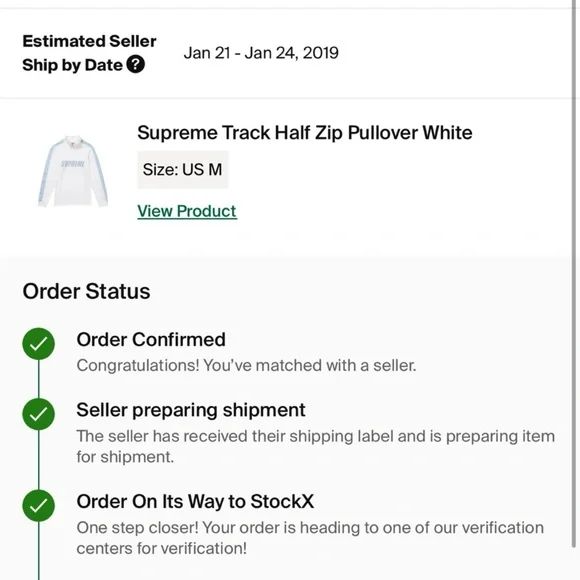Click the Order On Its Way checkmark icon
580x580 pixels.
pos(38,506)
